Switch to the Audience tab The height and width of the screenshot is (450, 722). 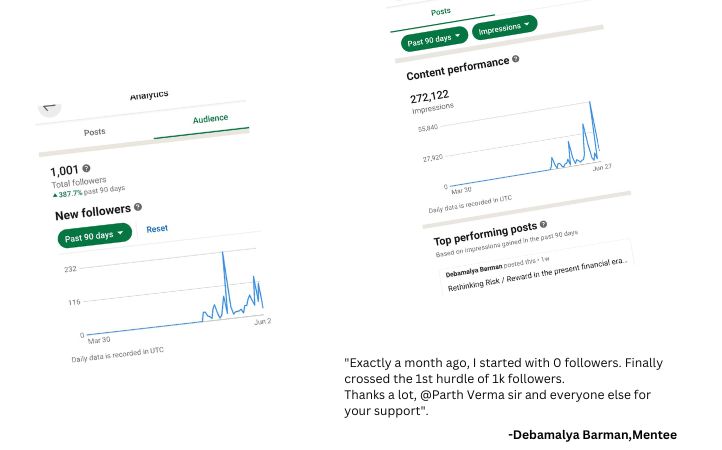tap(210, 119)
